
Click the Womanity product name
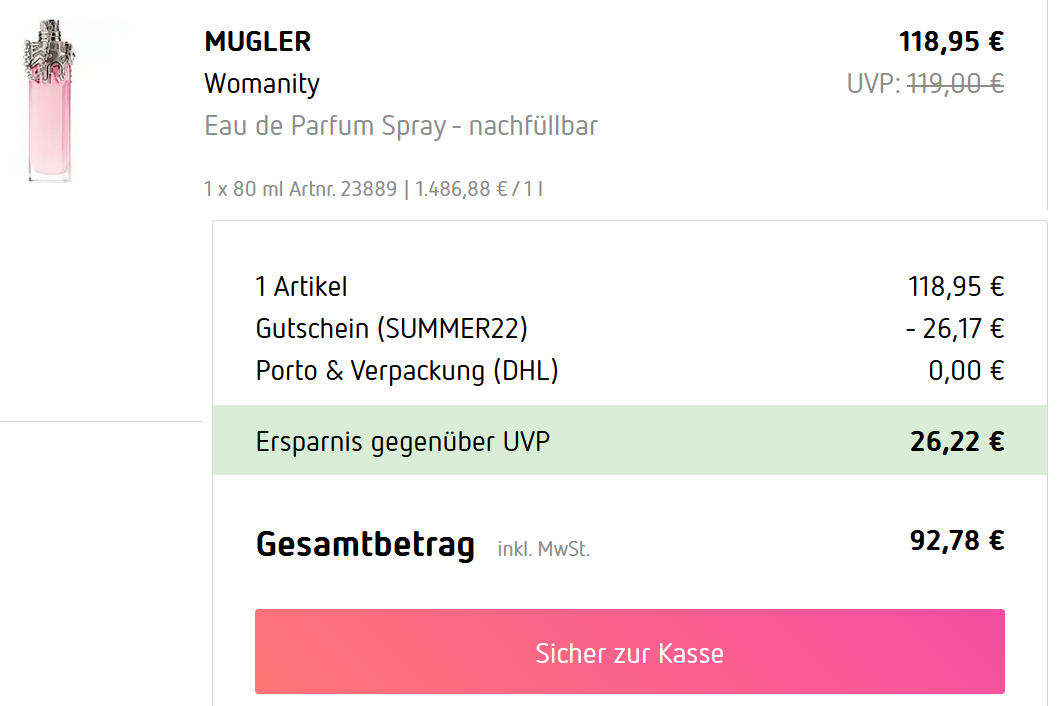click(x=262, y=84)
